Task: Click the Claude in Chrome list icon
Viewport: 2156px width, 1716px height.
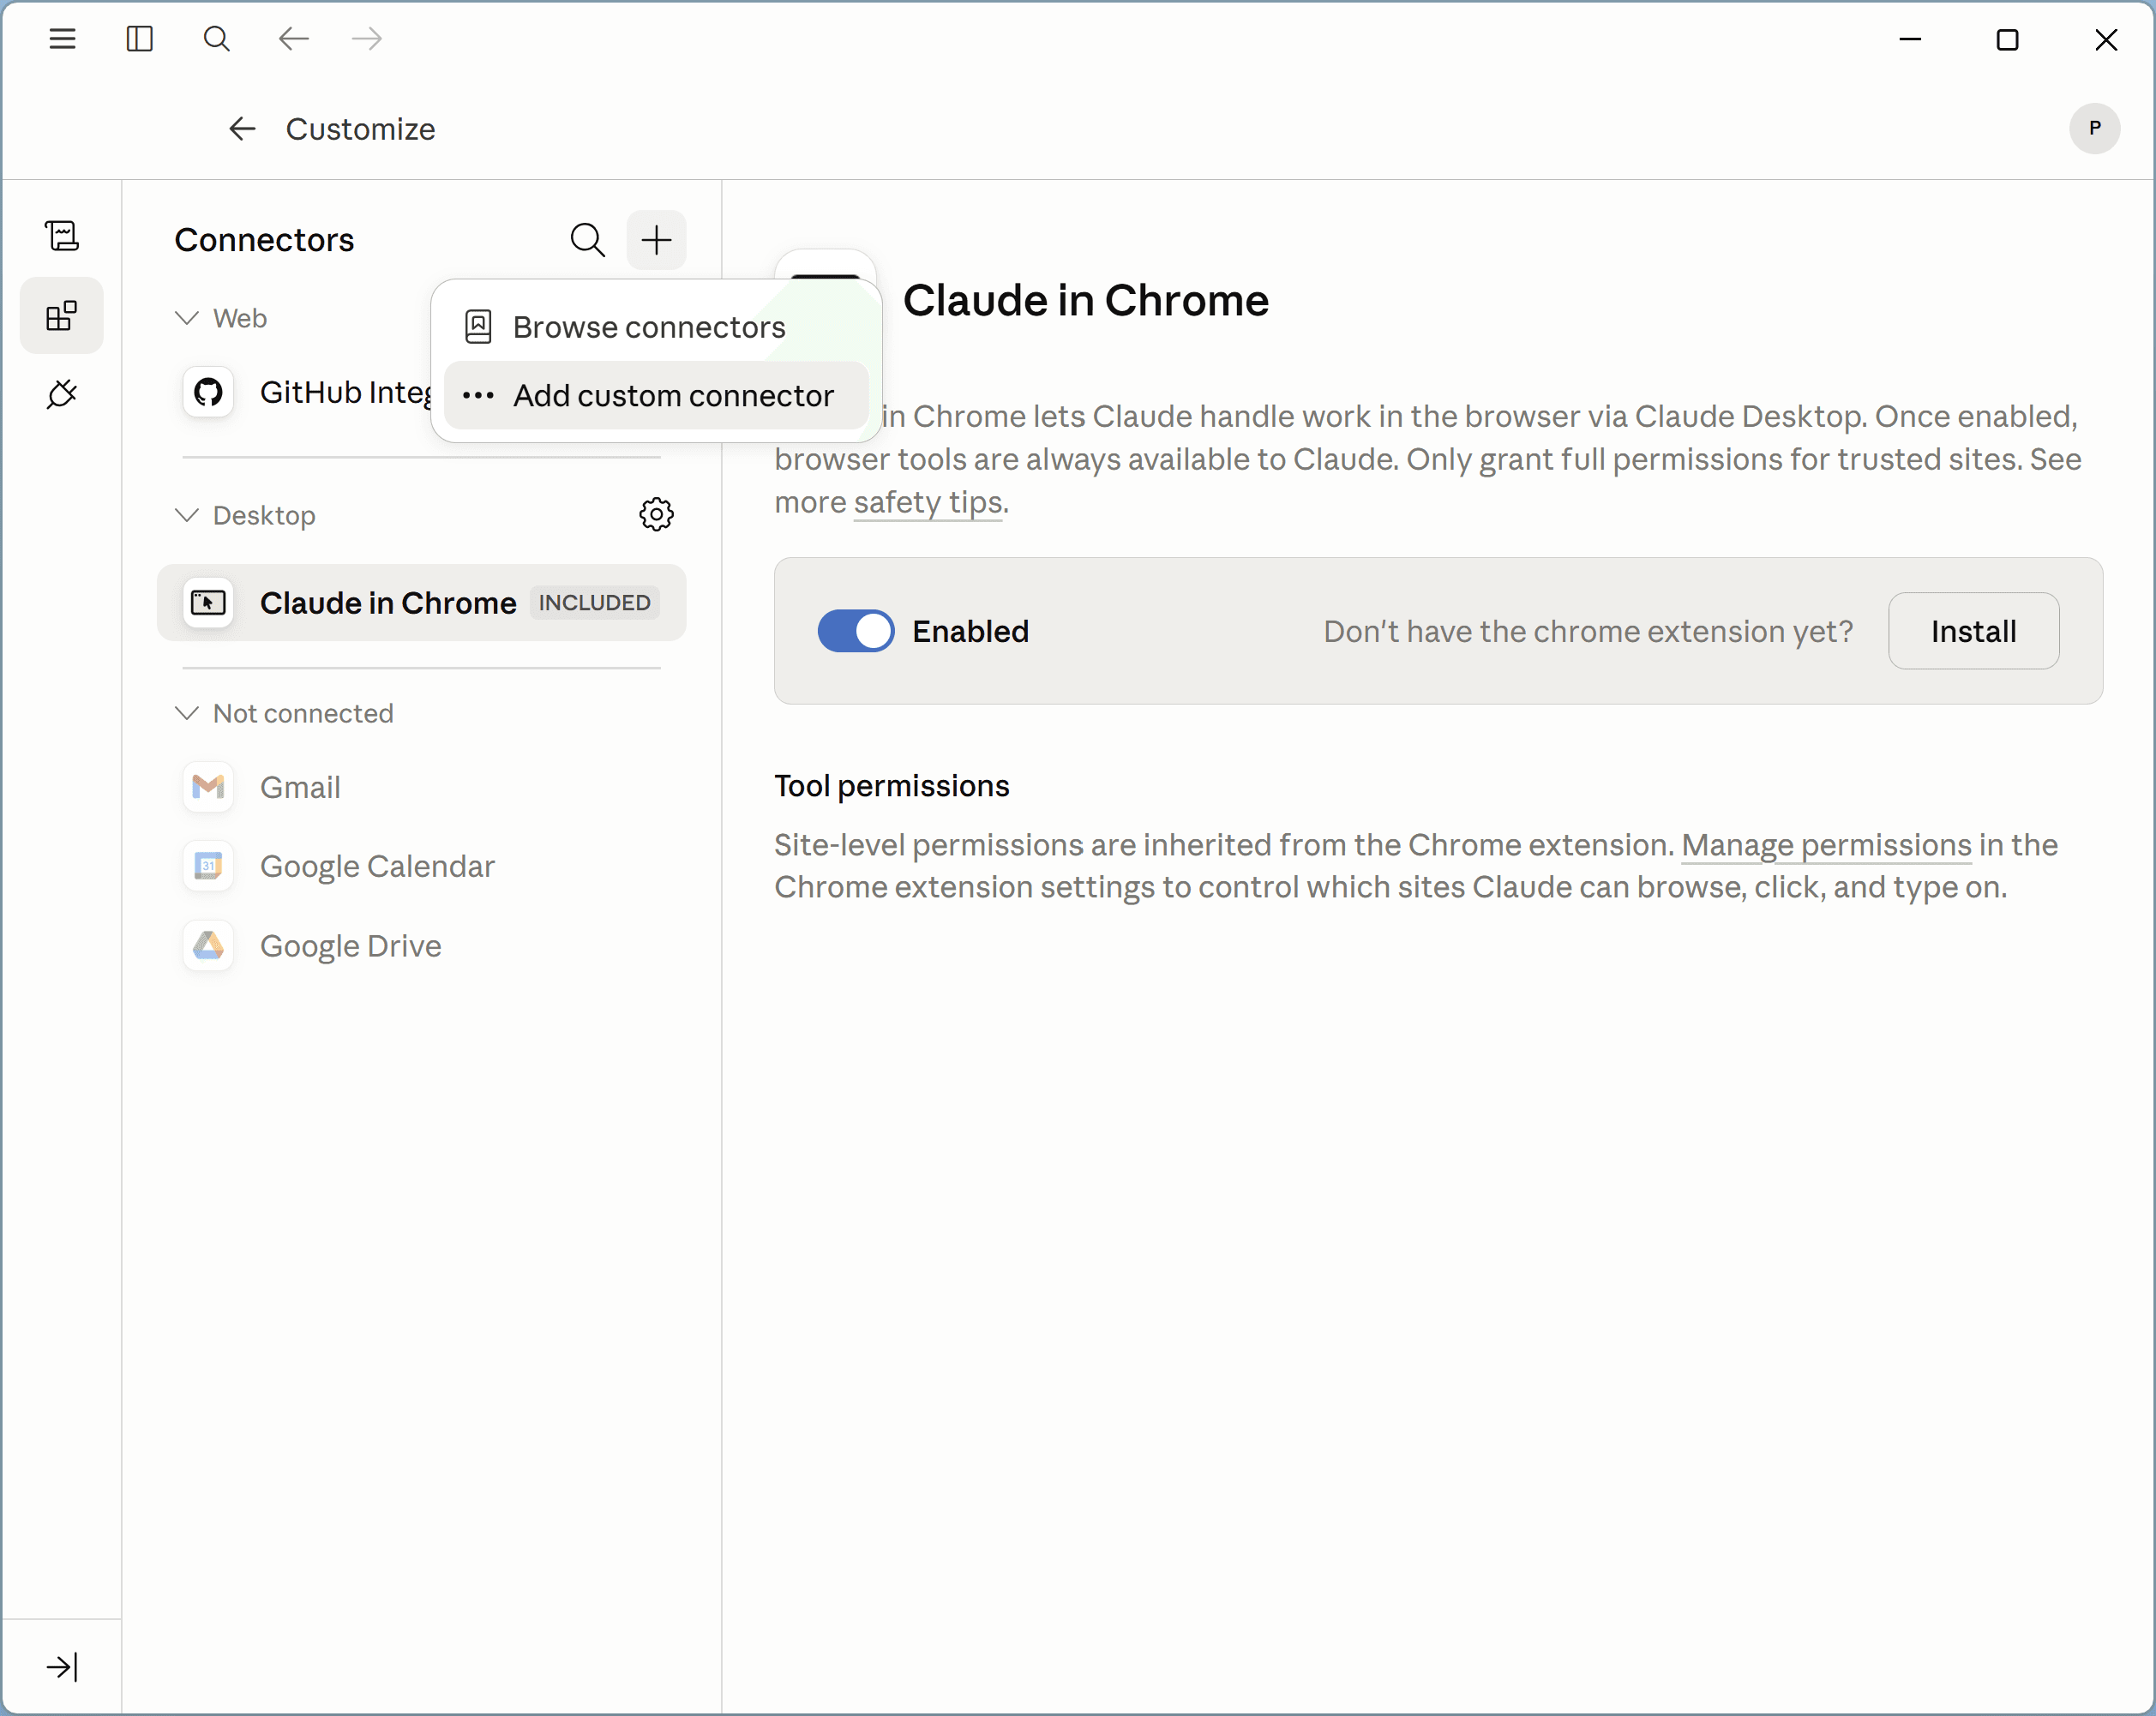Action: pyautogui.click(x=208, y=603)
